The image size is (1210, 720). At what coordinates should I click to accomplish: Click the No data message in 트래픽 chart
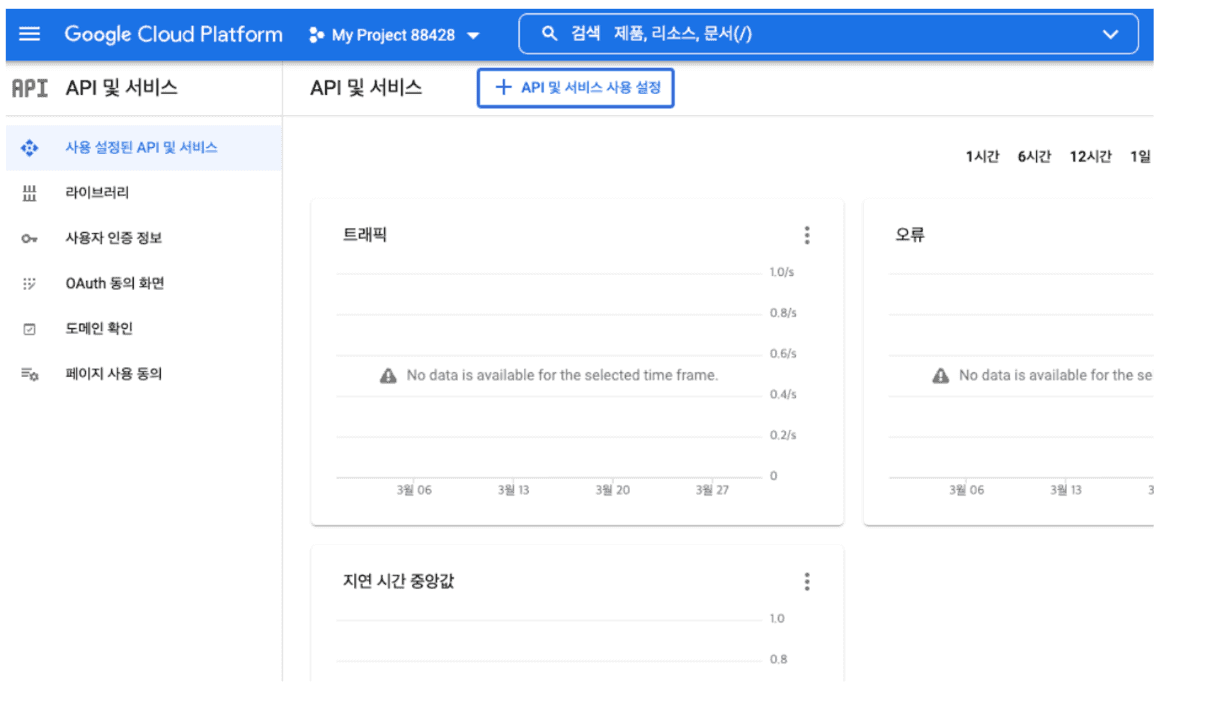[562, 375]
